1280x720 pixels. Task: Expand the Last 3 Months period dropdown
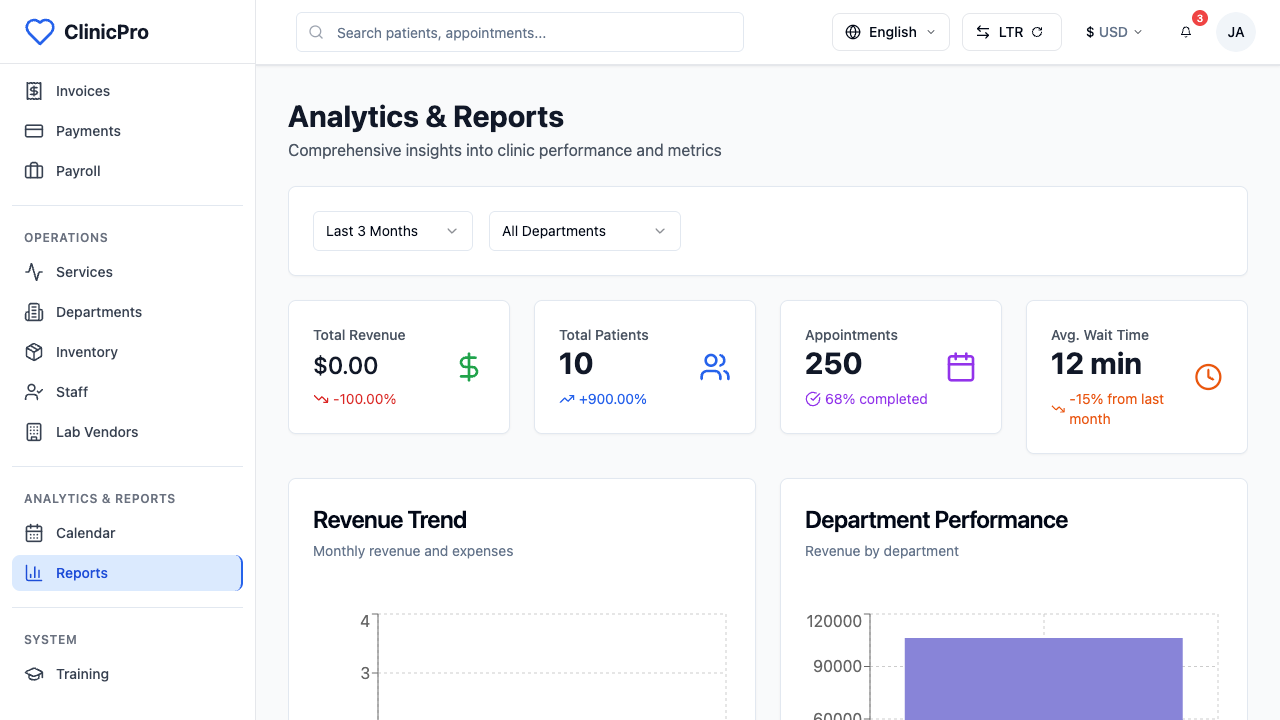[x=393, y=231]
